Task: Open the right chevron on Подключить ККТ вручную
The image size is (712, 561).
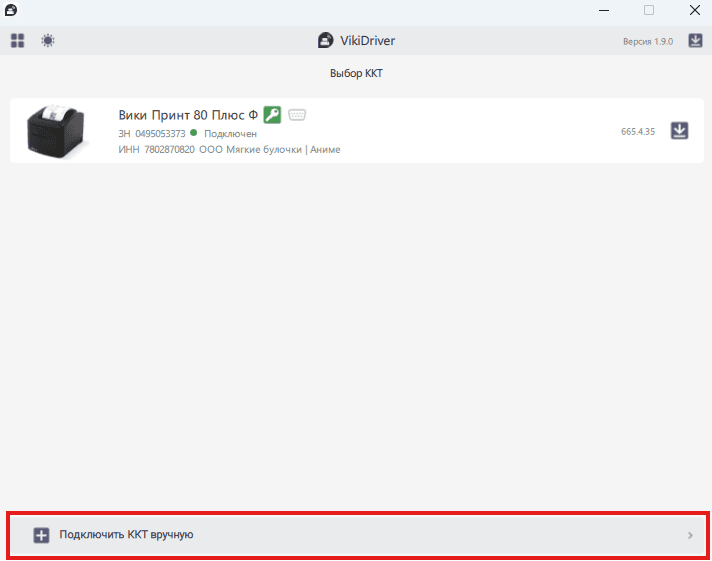Action: (690, 535)
